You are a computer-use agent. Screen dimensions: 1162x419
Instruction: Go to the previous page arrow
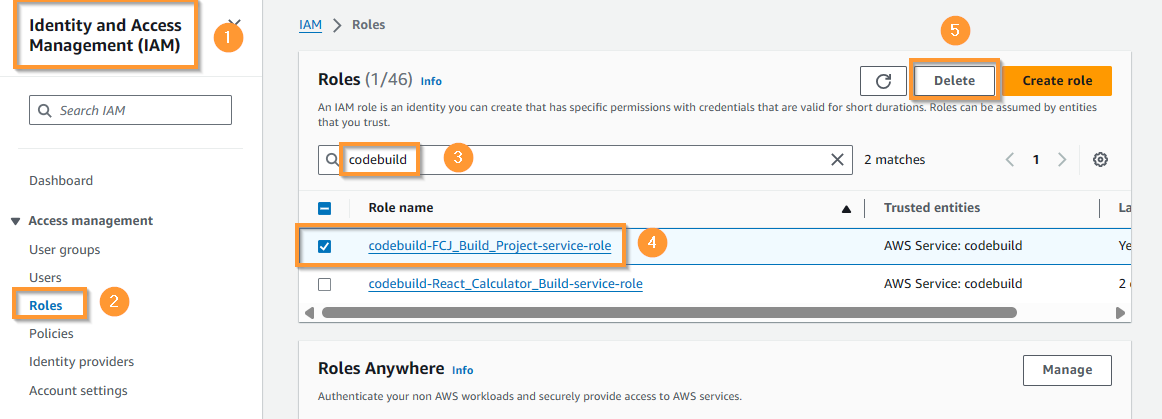tap(1010, 159)
